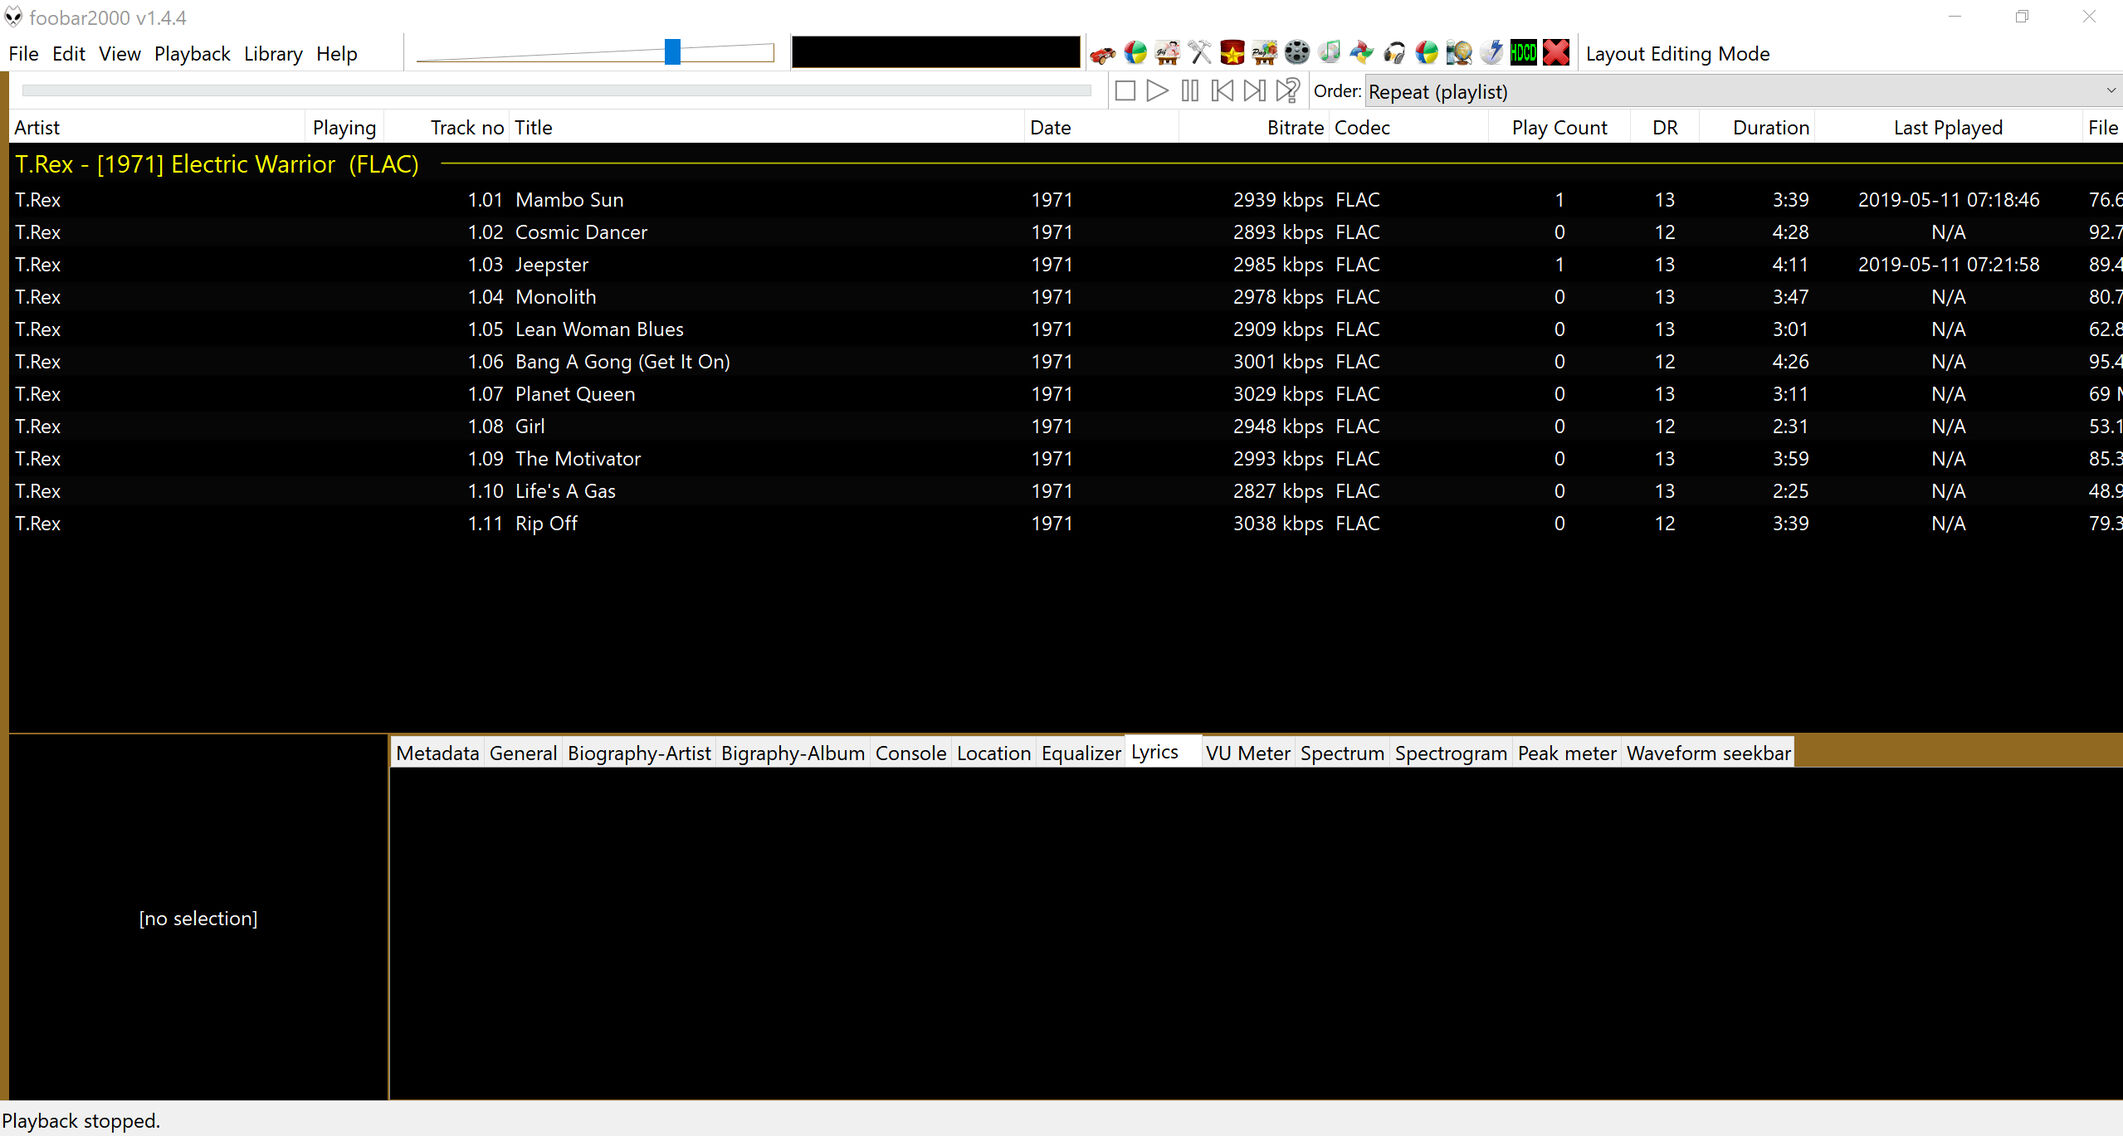Switch to the Metadata tab
The width and height of the screenshot is (2123, 1136).
(437, 753)
